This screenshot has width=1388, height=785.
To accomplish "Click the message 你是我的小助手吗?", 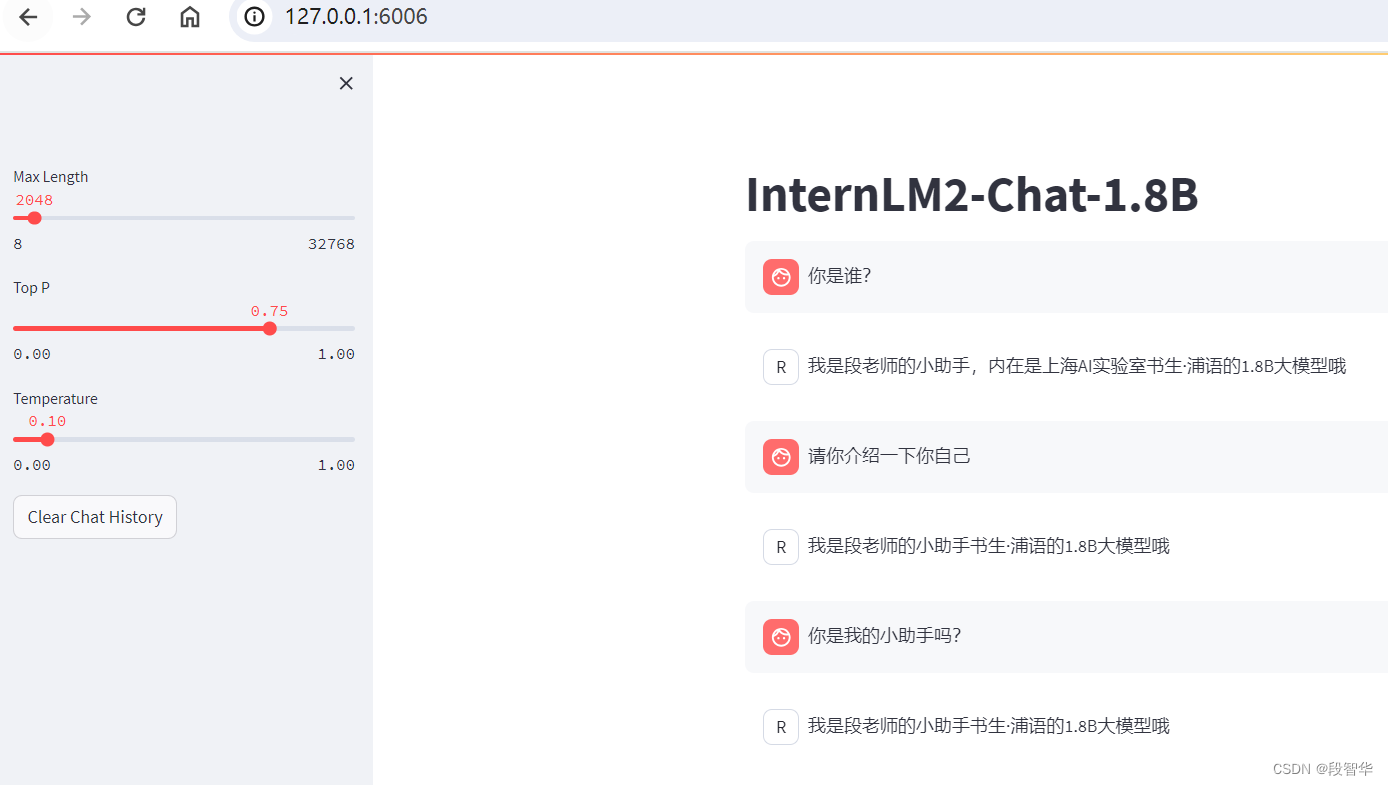I will click(885, 636).
